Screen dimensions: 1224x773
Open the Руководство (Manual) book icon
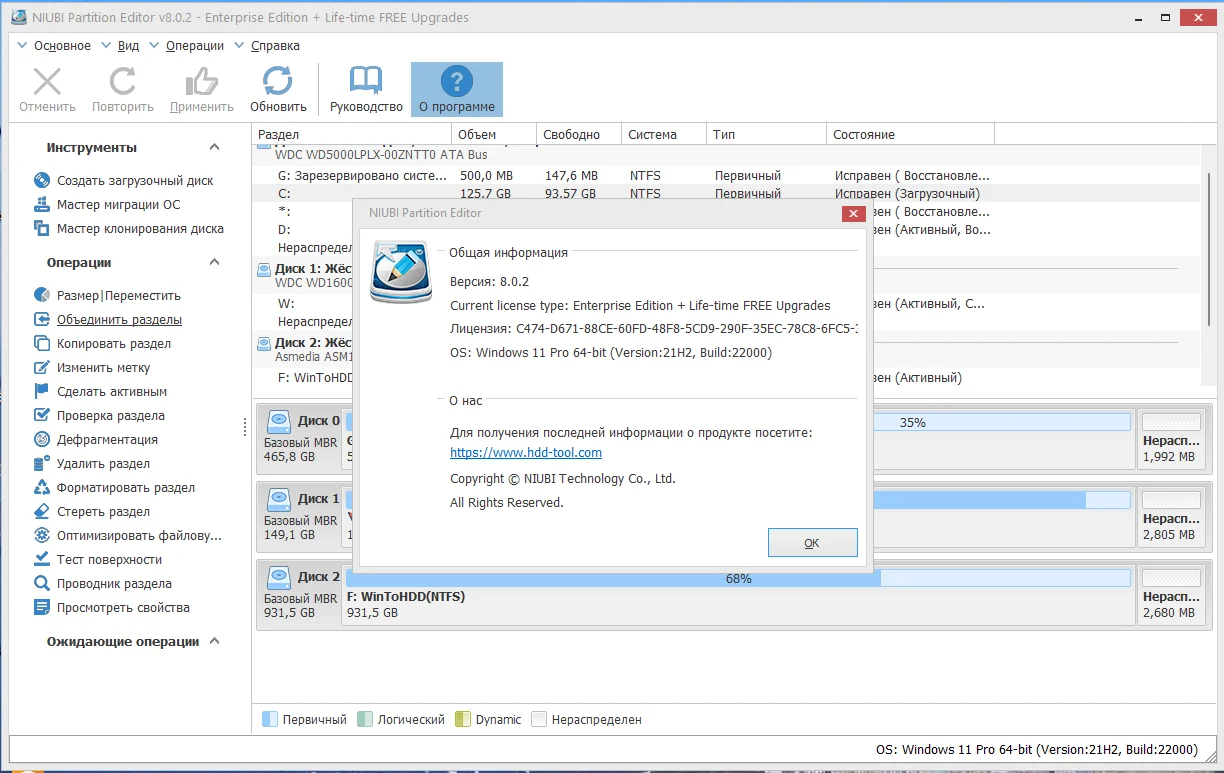coord(366,81)
